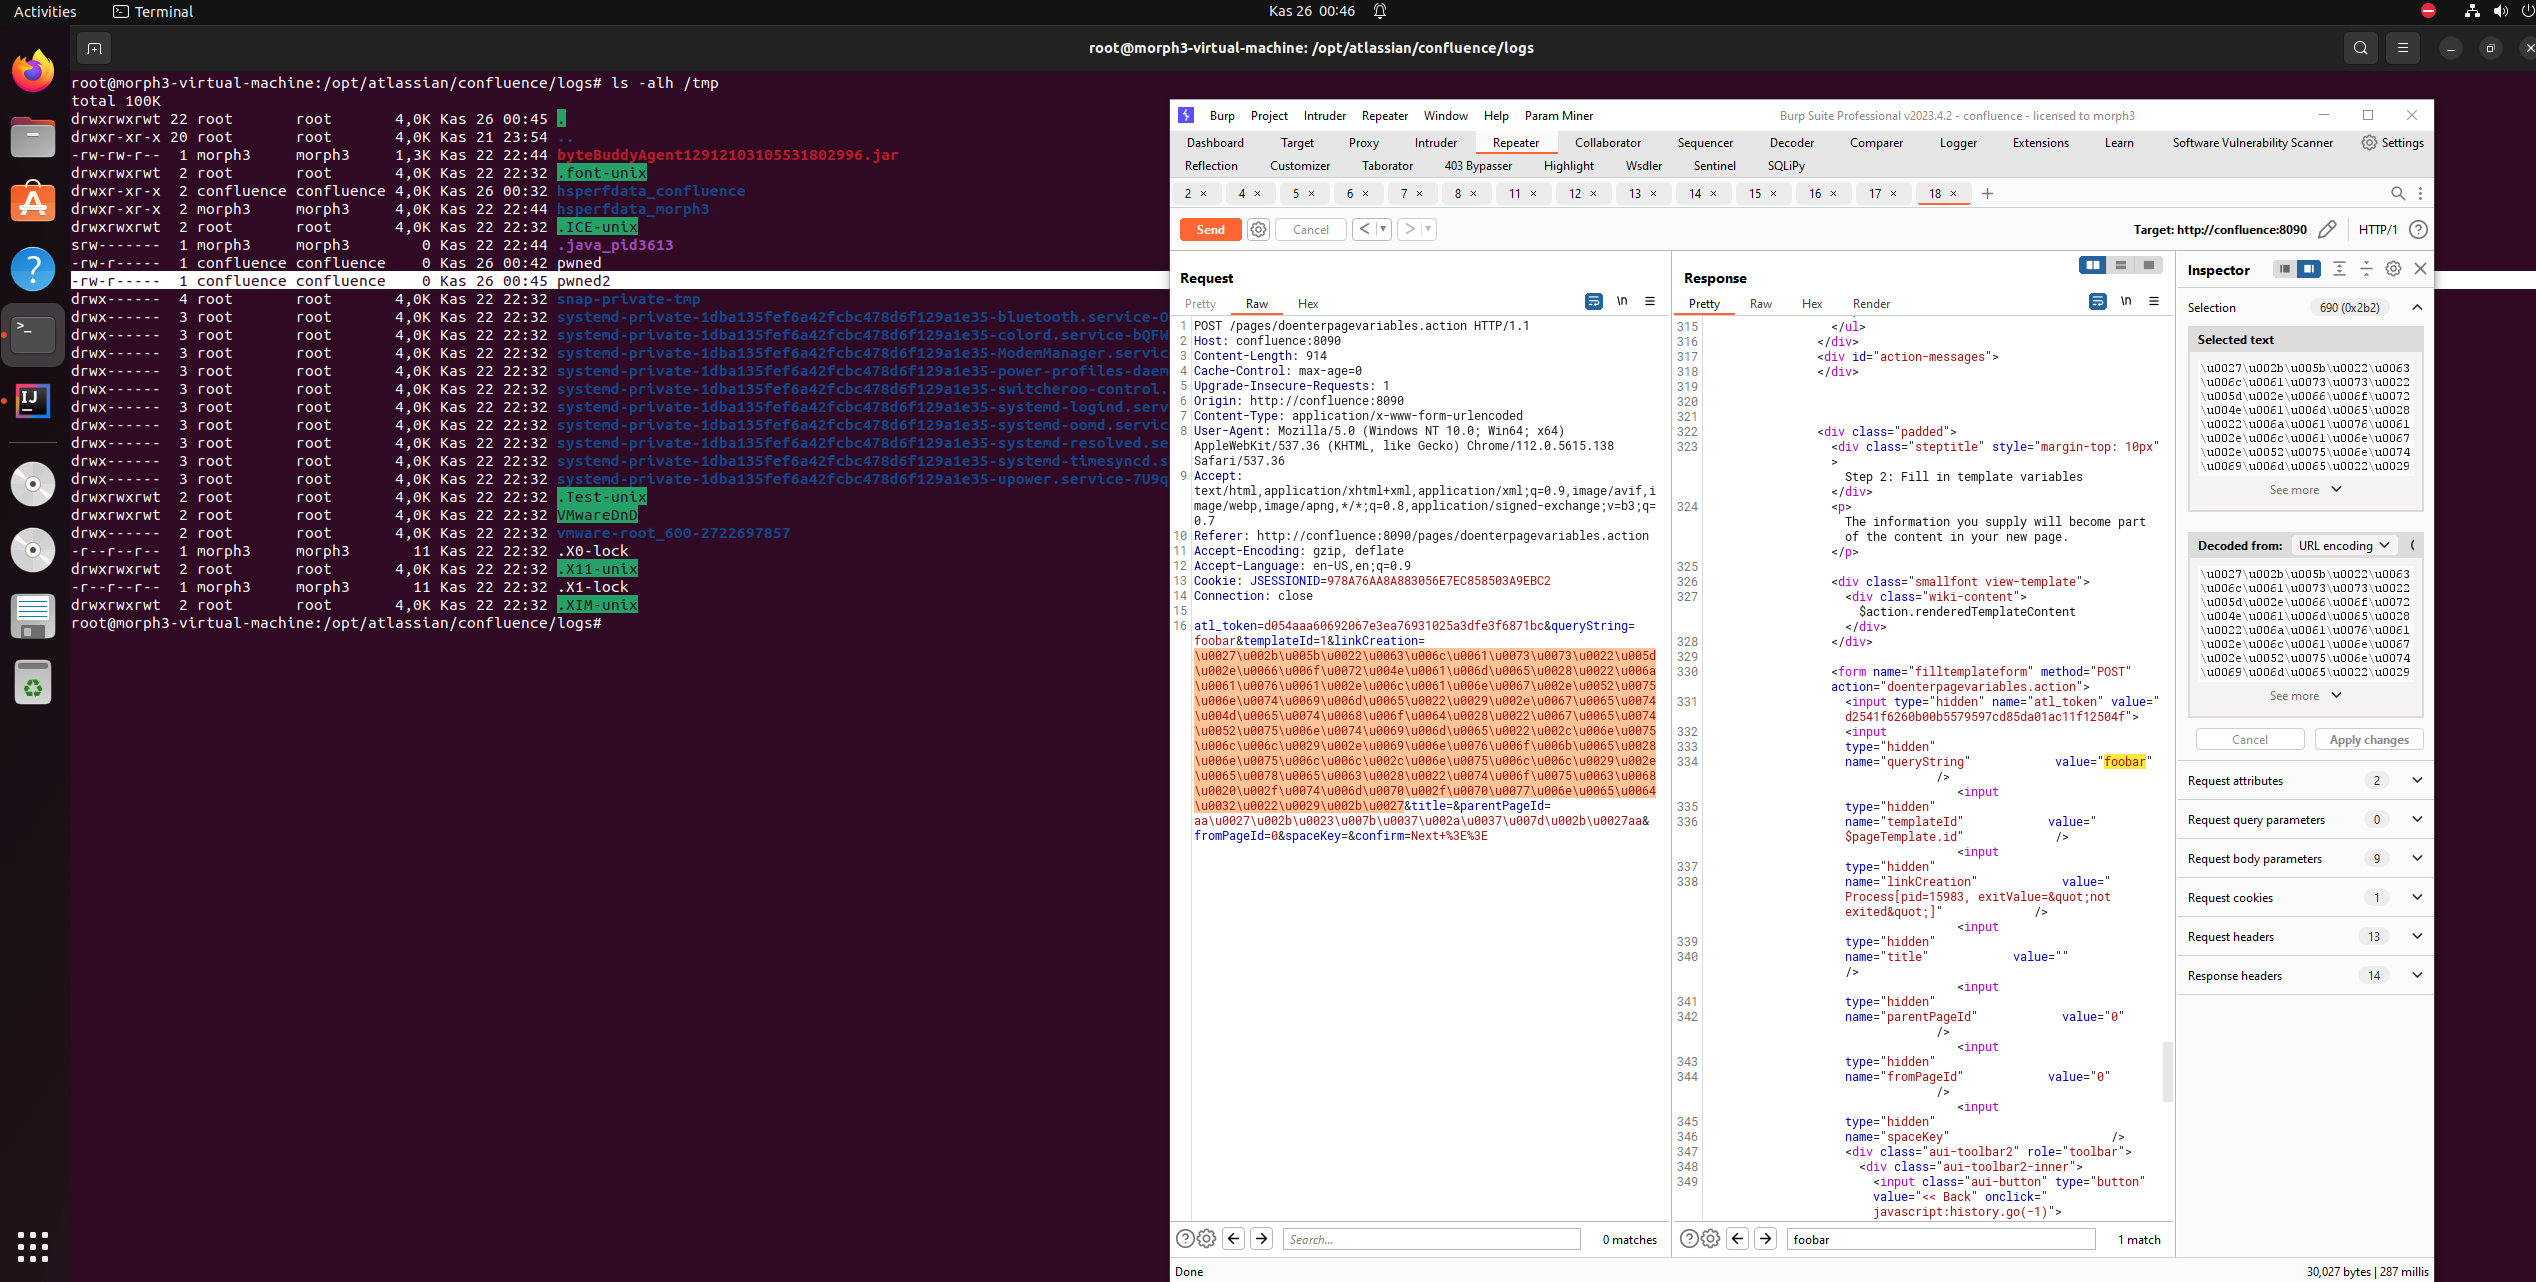Click response search field containing foobar
Image resolution: width=2536 pixels, height=1282 pixels.
click(1940, 1239)
